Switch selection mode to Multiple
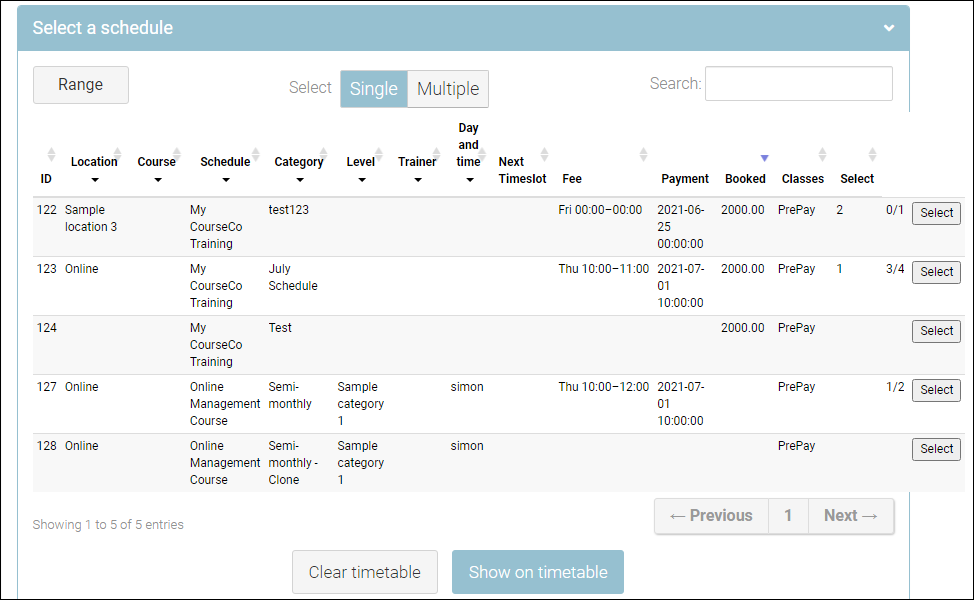974x600 pixels. (x=448, y=89)
